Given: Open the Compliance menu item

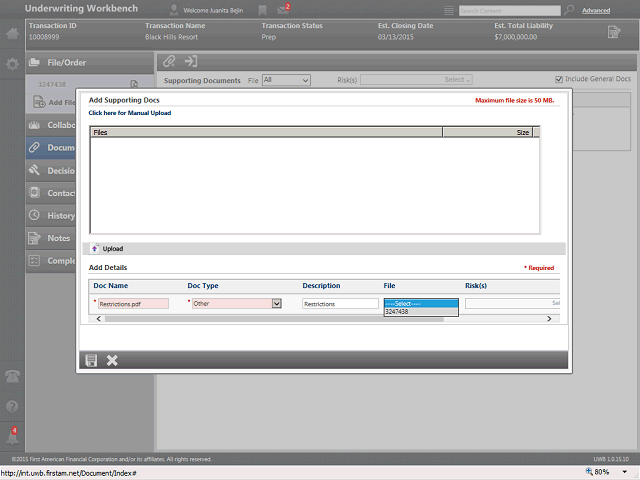Looking at the screenshot, I should pos(51,260).
